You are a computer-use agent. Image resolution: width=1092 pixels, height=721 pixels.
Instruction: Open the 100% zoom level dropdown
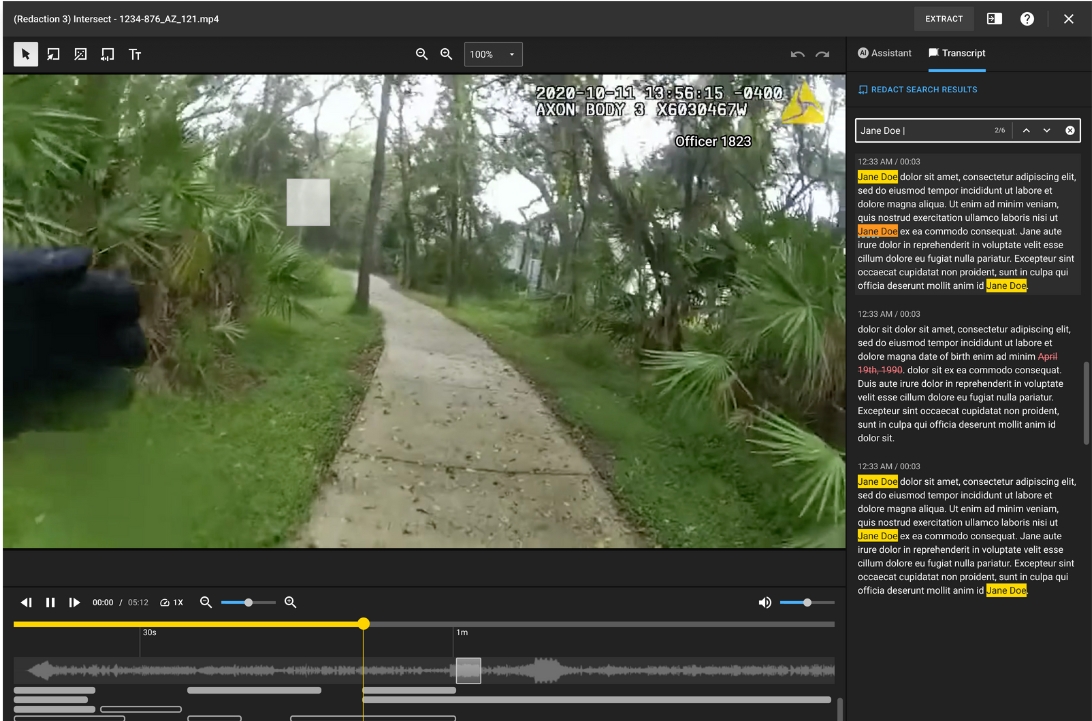[x=493, y=54]
